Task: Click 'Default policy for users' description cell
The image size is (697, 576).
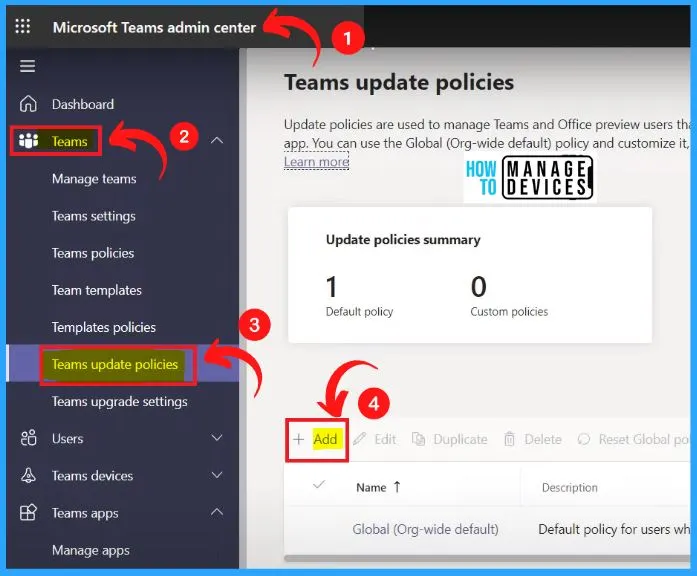Action: [x=614, y=529]
